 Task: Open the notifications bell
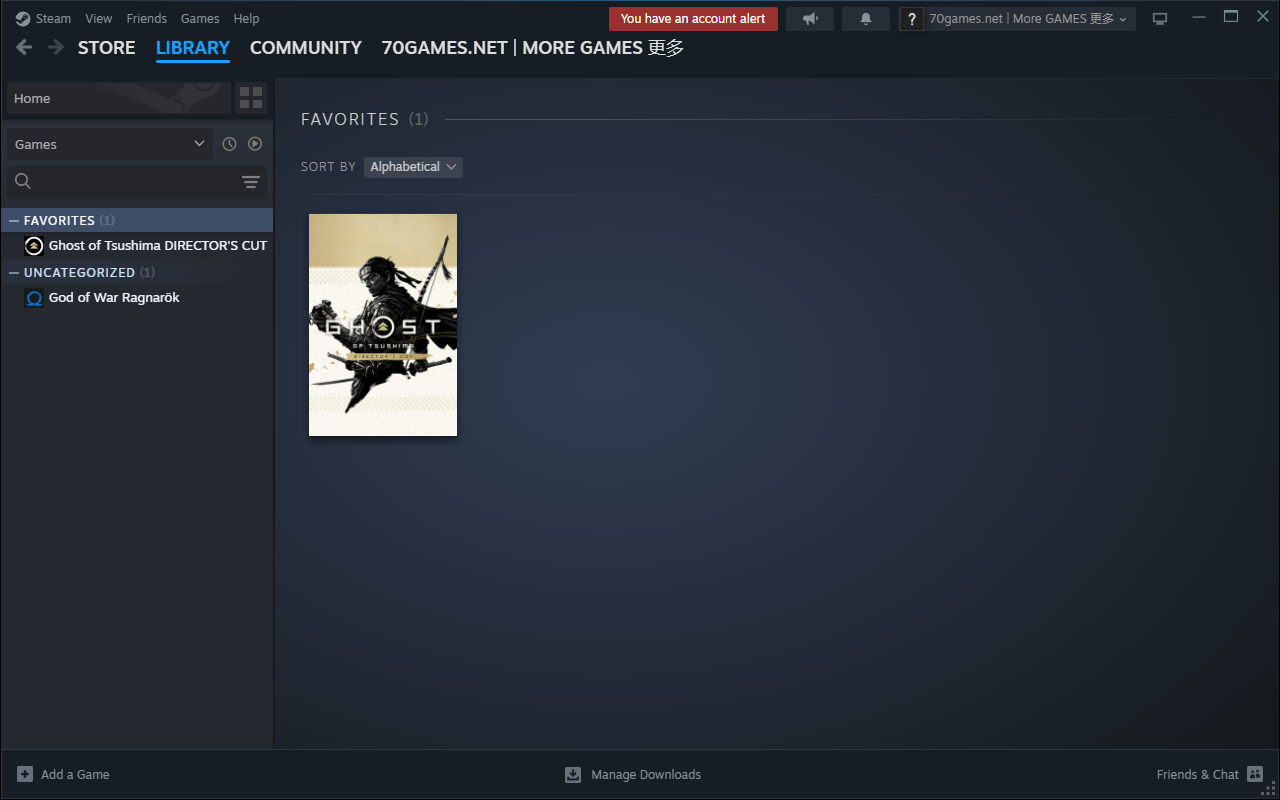pyautogui.click(x=866, y=19)
